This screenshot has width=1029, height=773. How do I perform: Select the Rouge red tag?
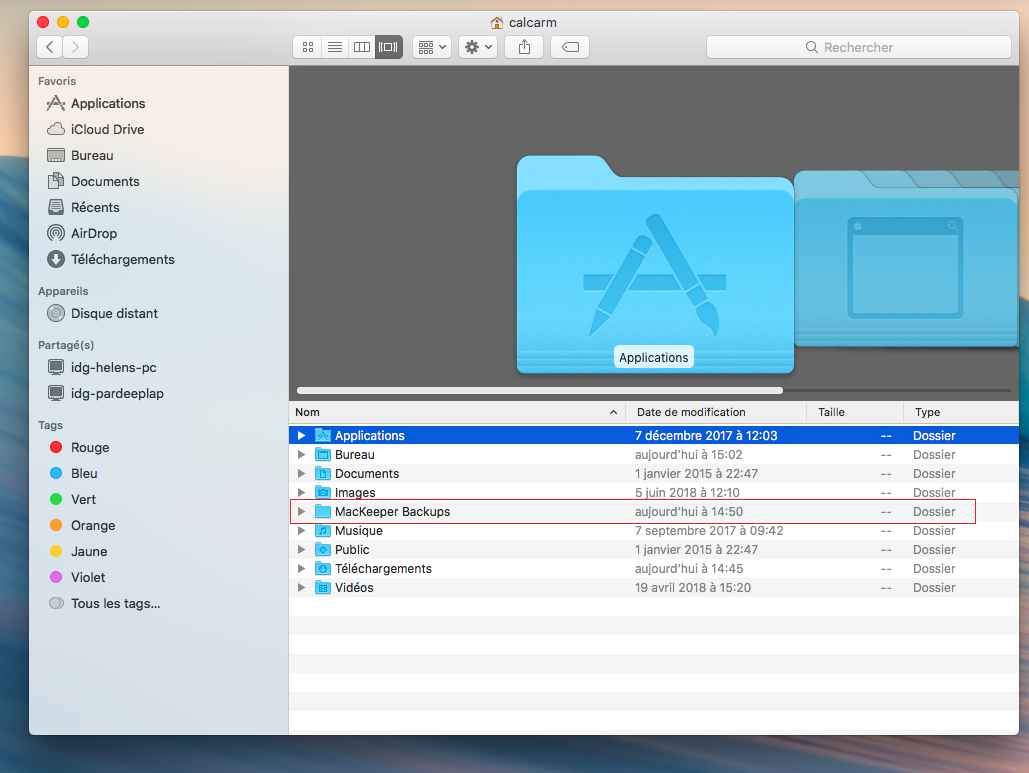pyautogui.click(x=89, y=448)
